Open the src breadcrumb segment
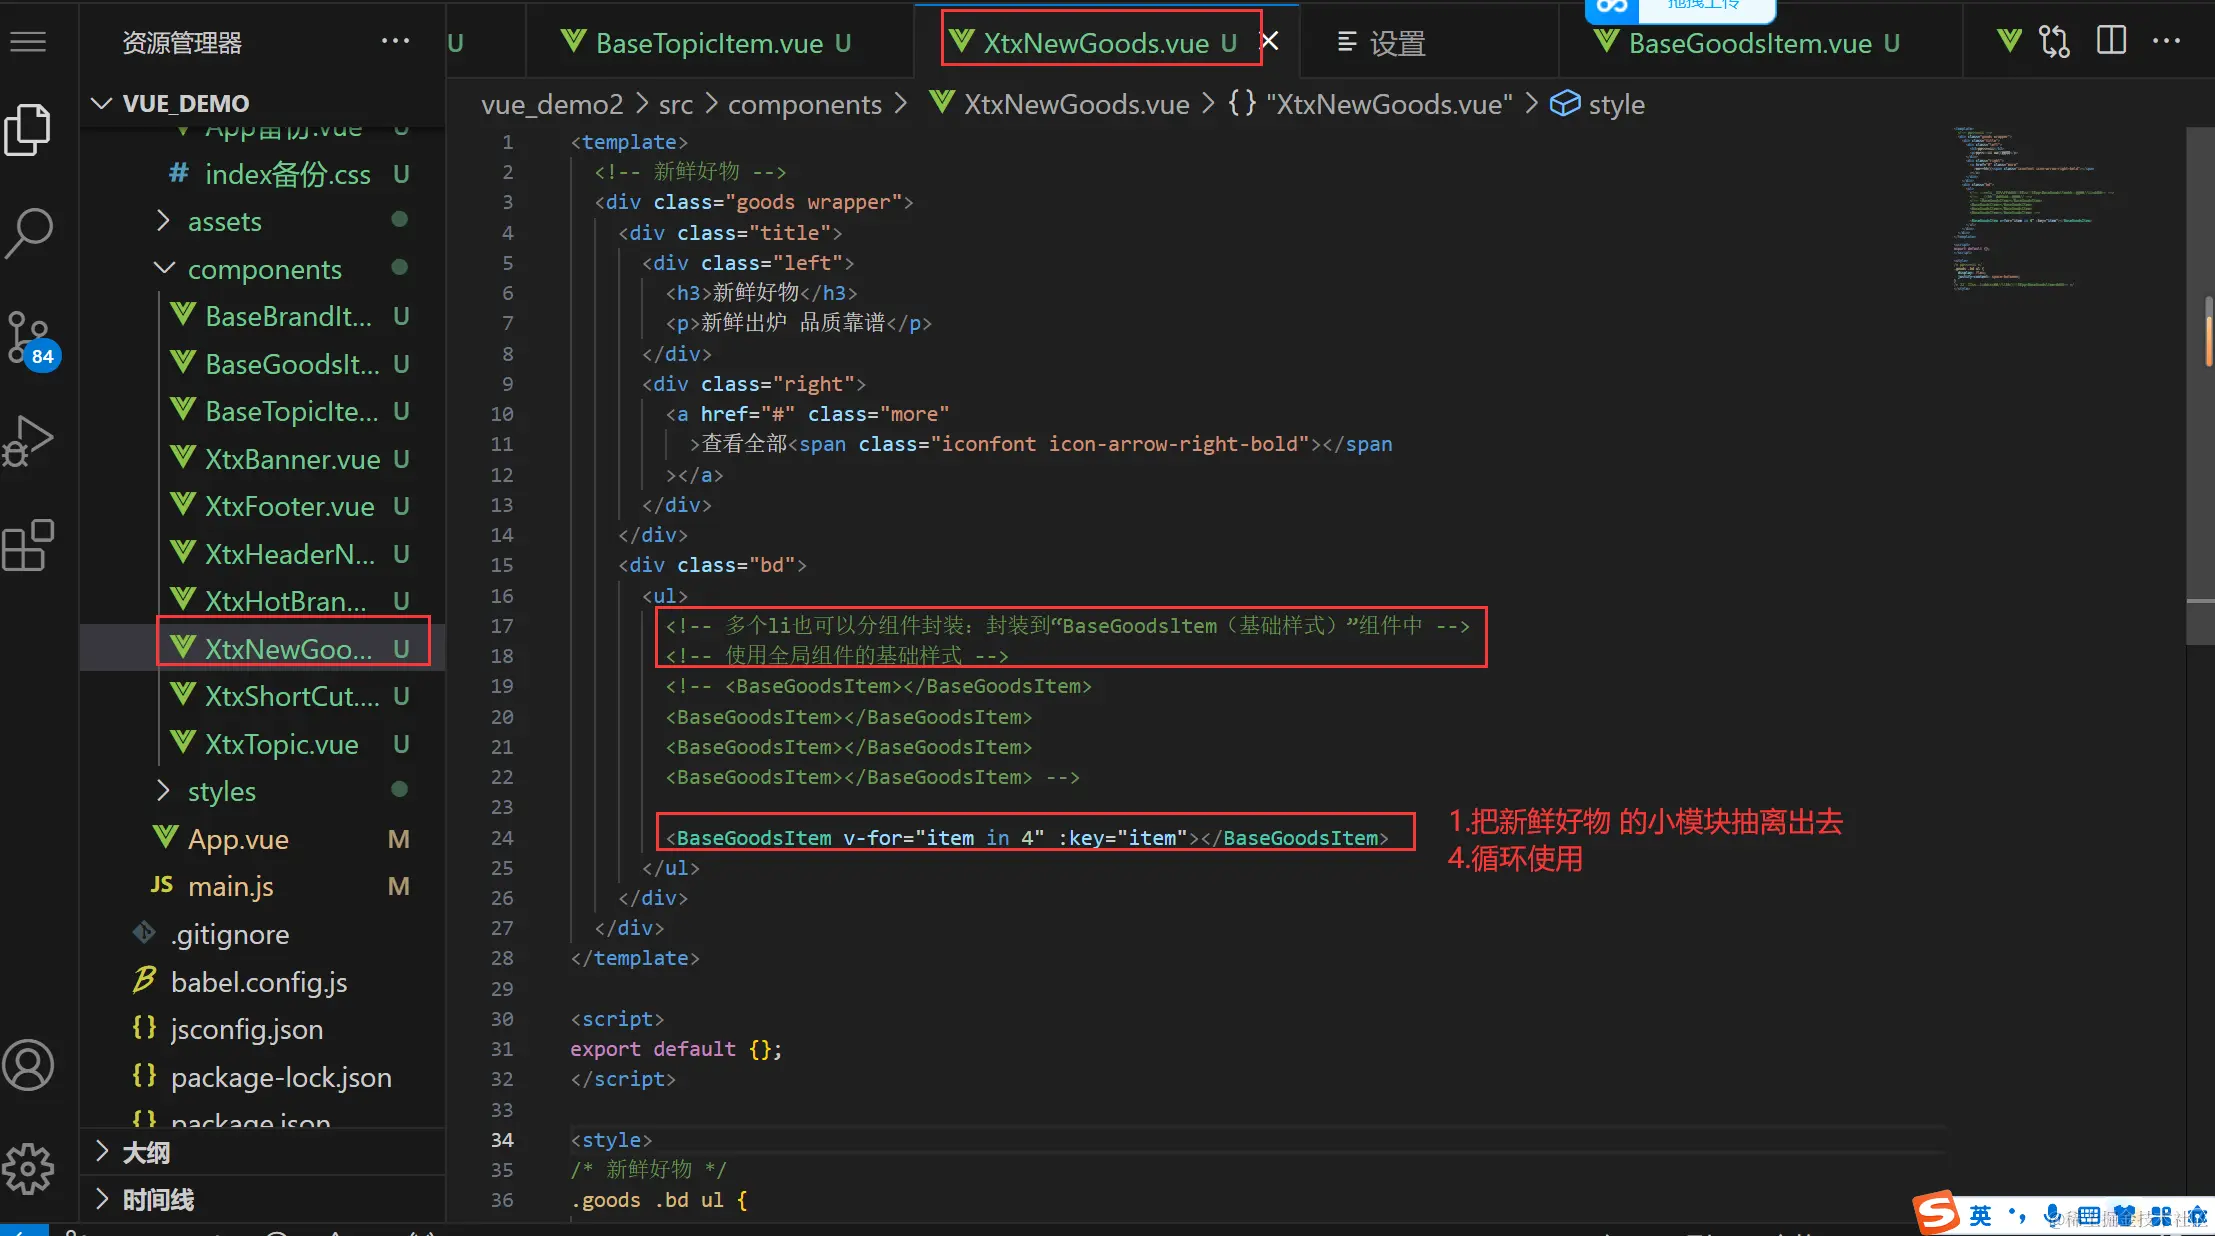 (x=676, y=104)
